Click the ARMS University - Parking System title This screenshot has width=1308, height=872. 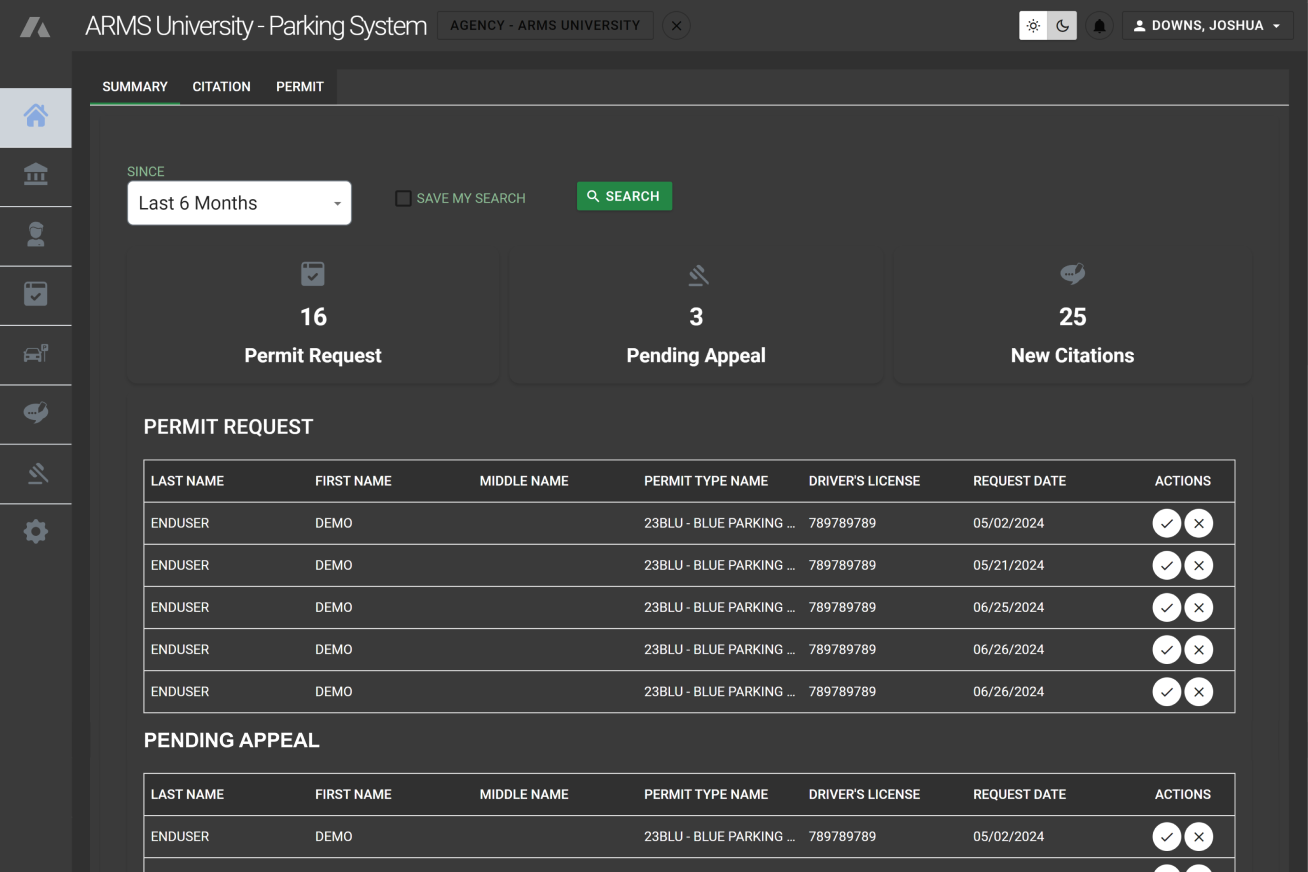tap(256, 26)
